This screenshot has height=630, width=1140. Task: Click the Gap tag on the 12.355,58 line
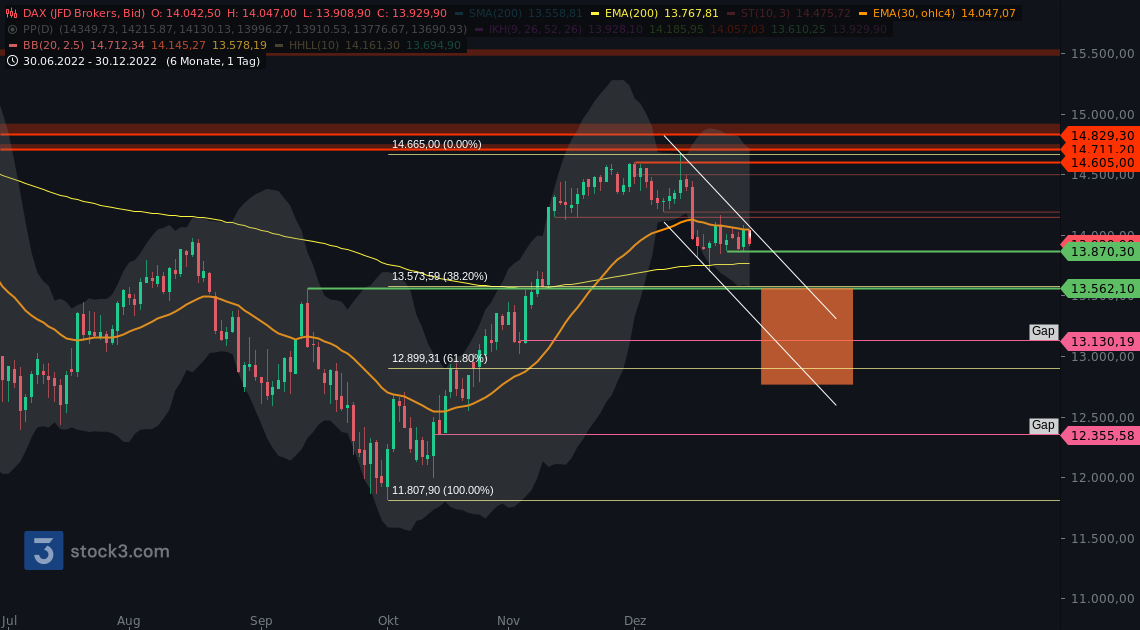tap(1043, 426)
